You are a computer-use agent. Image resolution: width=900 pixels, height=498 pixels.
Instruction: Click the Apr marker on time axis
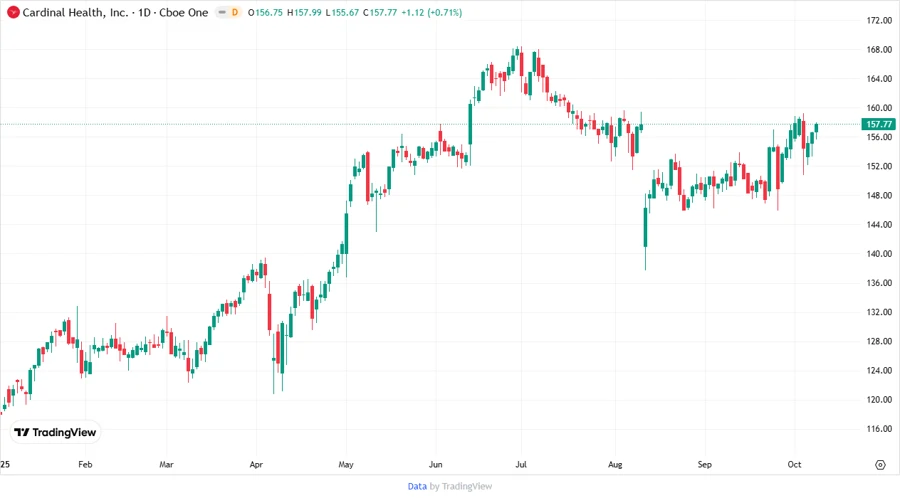pos(256,465)
